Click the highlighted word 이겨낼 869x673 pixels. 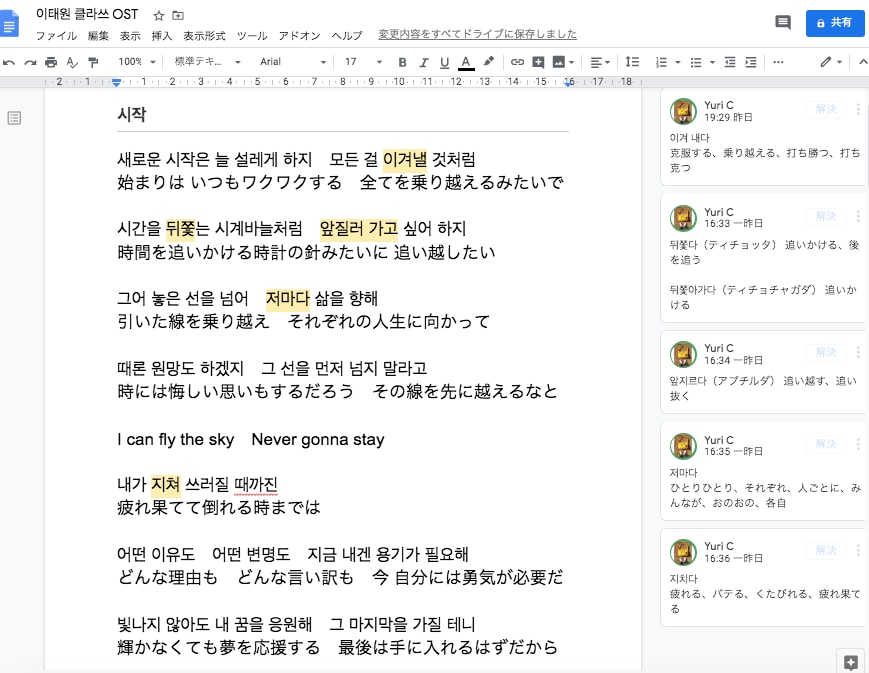tap(405, 160)
